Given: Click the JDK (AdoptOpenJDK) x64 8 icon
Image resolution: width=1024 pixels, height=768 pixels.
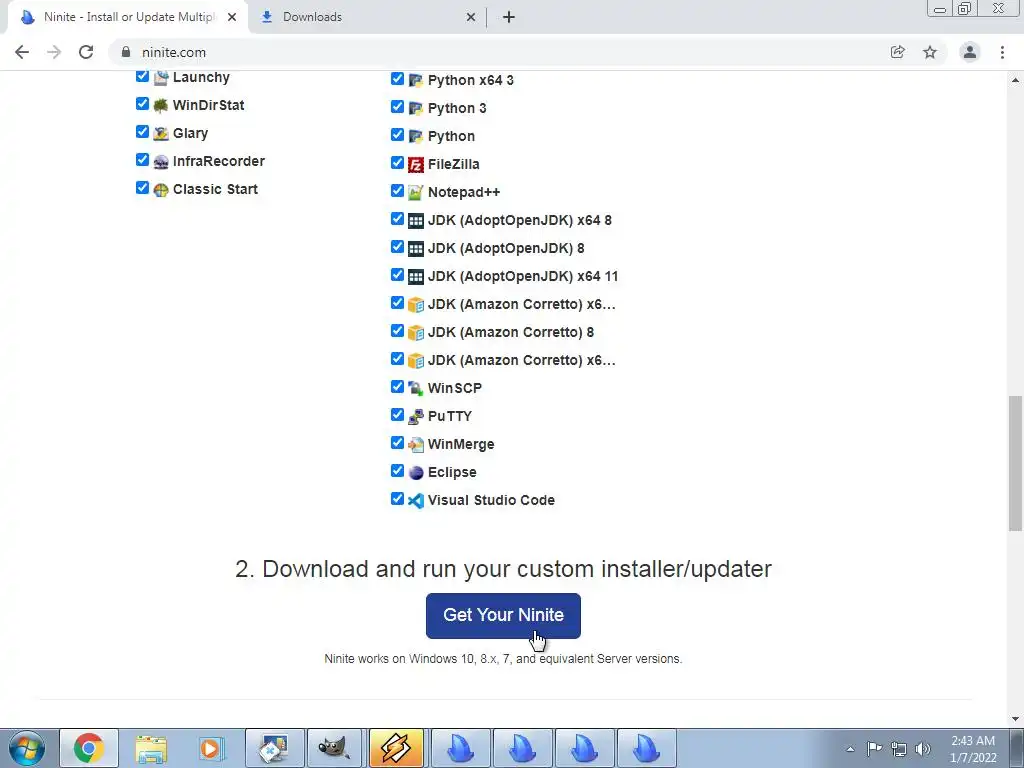Looking at the screenshot, I should tap(416, 221).
